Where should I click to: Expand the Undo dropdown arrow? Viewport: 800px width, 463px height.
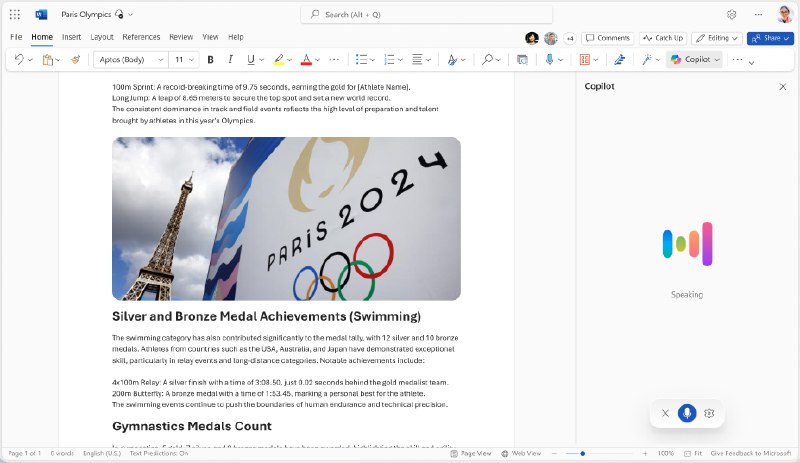coord(30,60)
